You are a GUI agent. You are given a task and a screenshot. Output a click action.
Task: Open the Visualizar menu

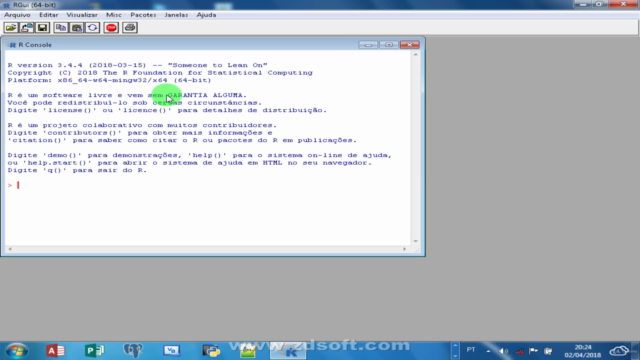(x=82, y=15)
